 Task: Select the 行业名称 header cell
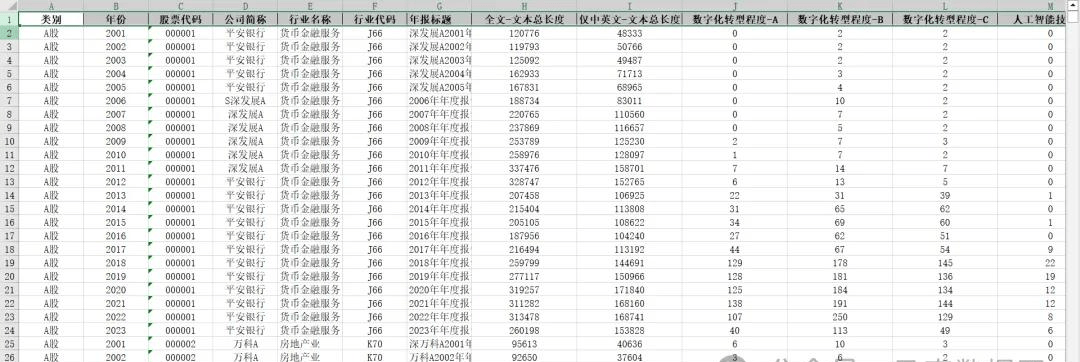click(x=310, y=19)
